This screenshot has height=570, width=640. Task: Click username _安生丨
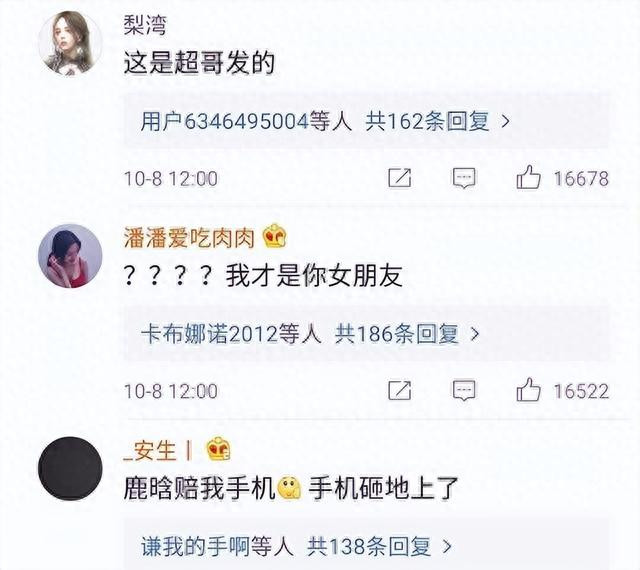[158, 451]
